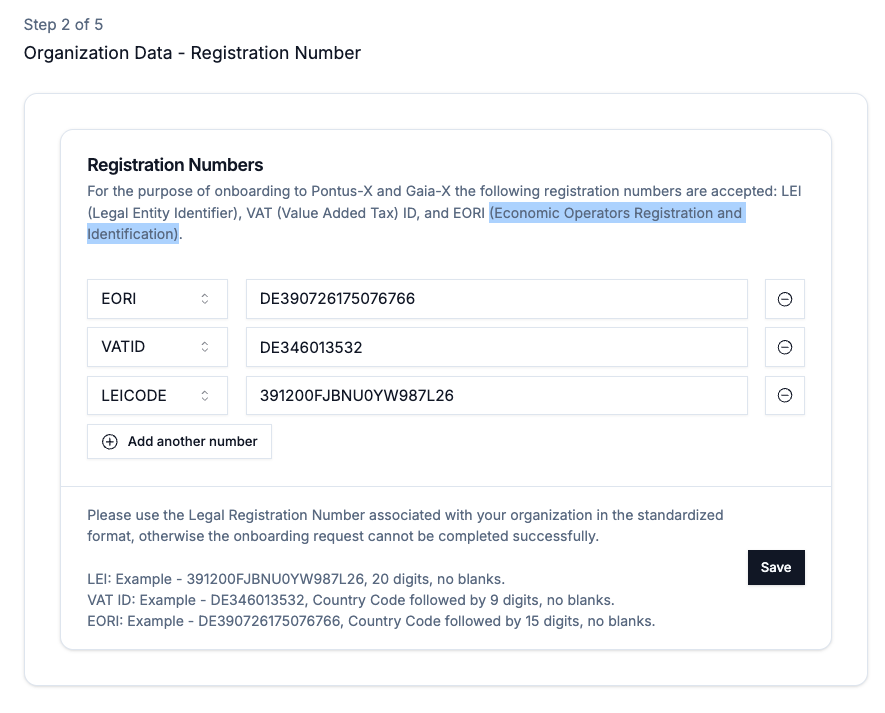Click the minus icon beside LEICODE row
Viewport: 885px width, 713px height.
click(785, 395)
